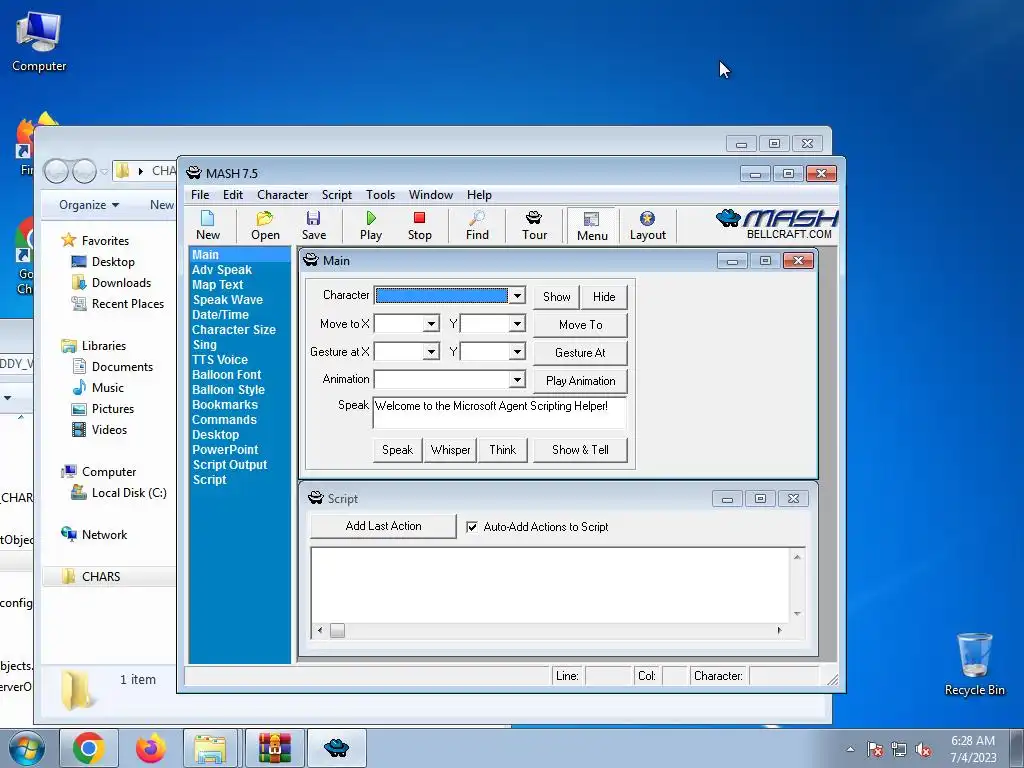Screen dimensions: 1024x768
Task: Switch to Windows Explorer on the taskbar
Action: (211, 748)
